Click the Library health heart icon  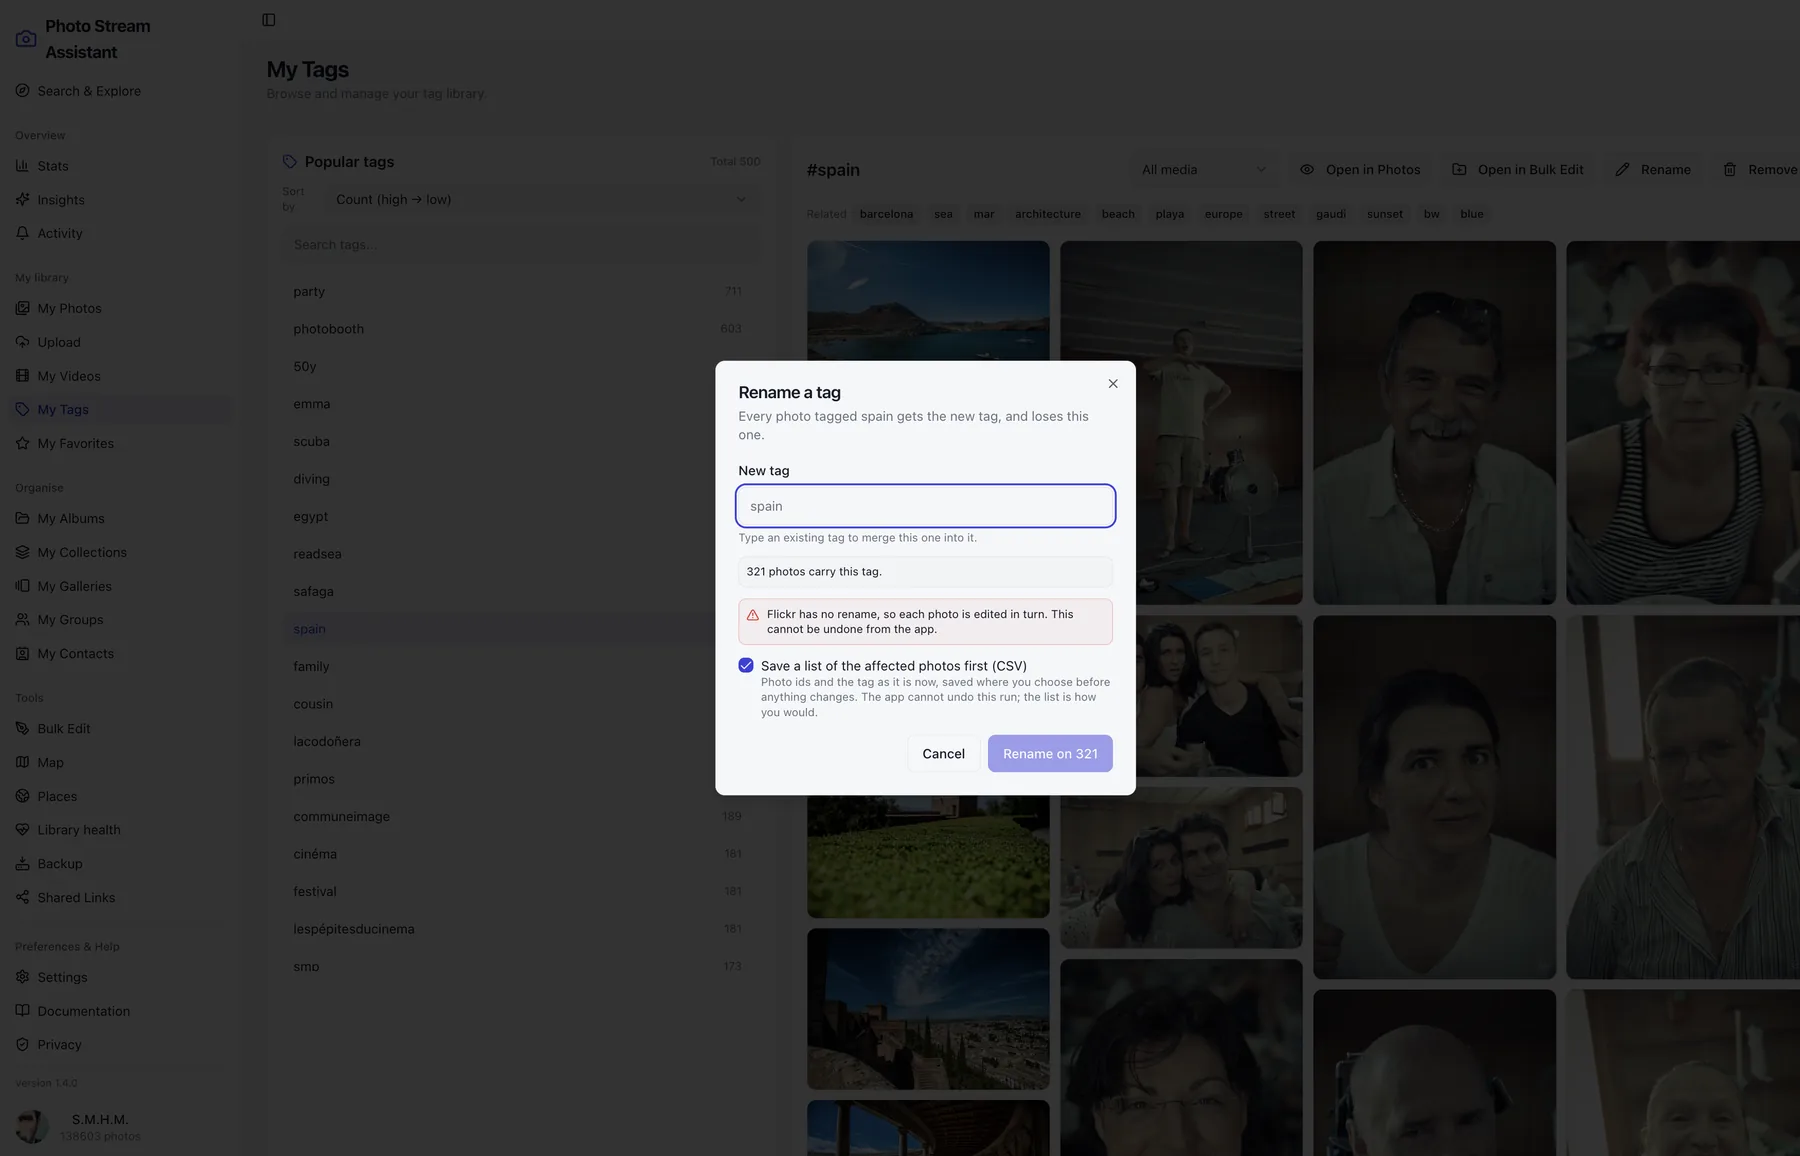tap(22, 830)
